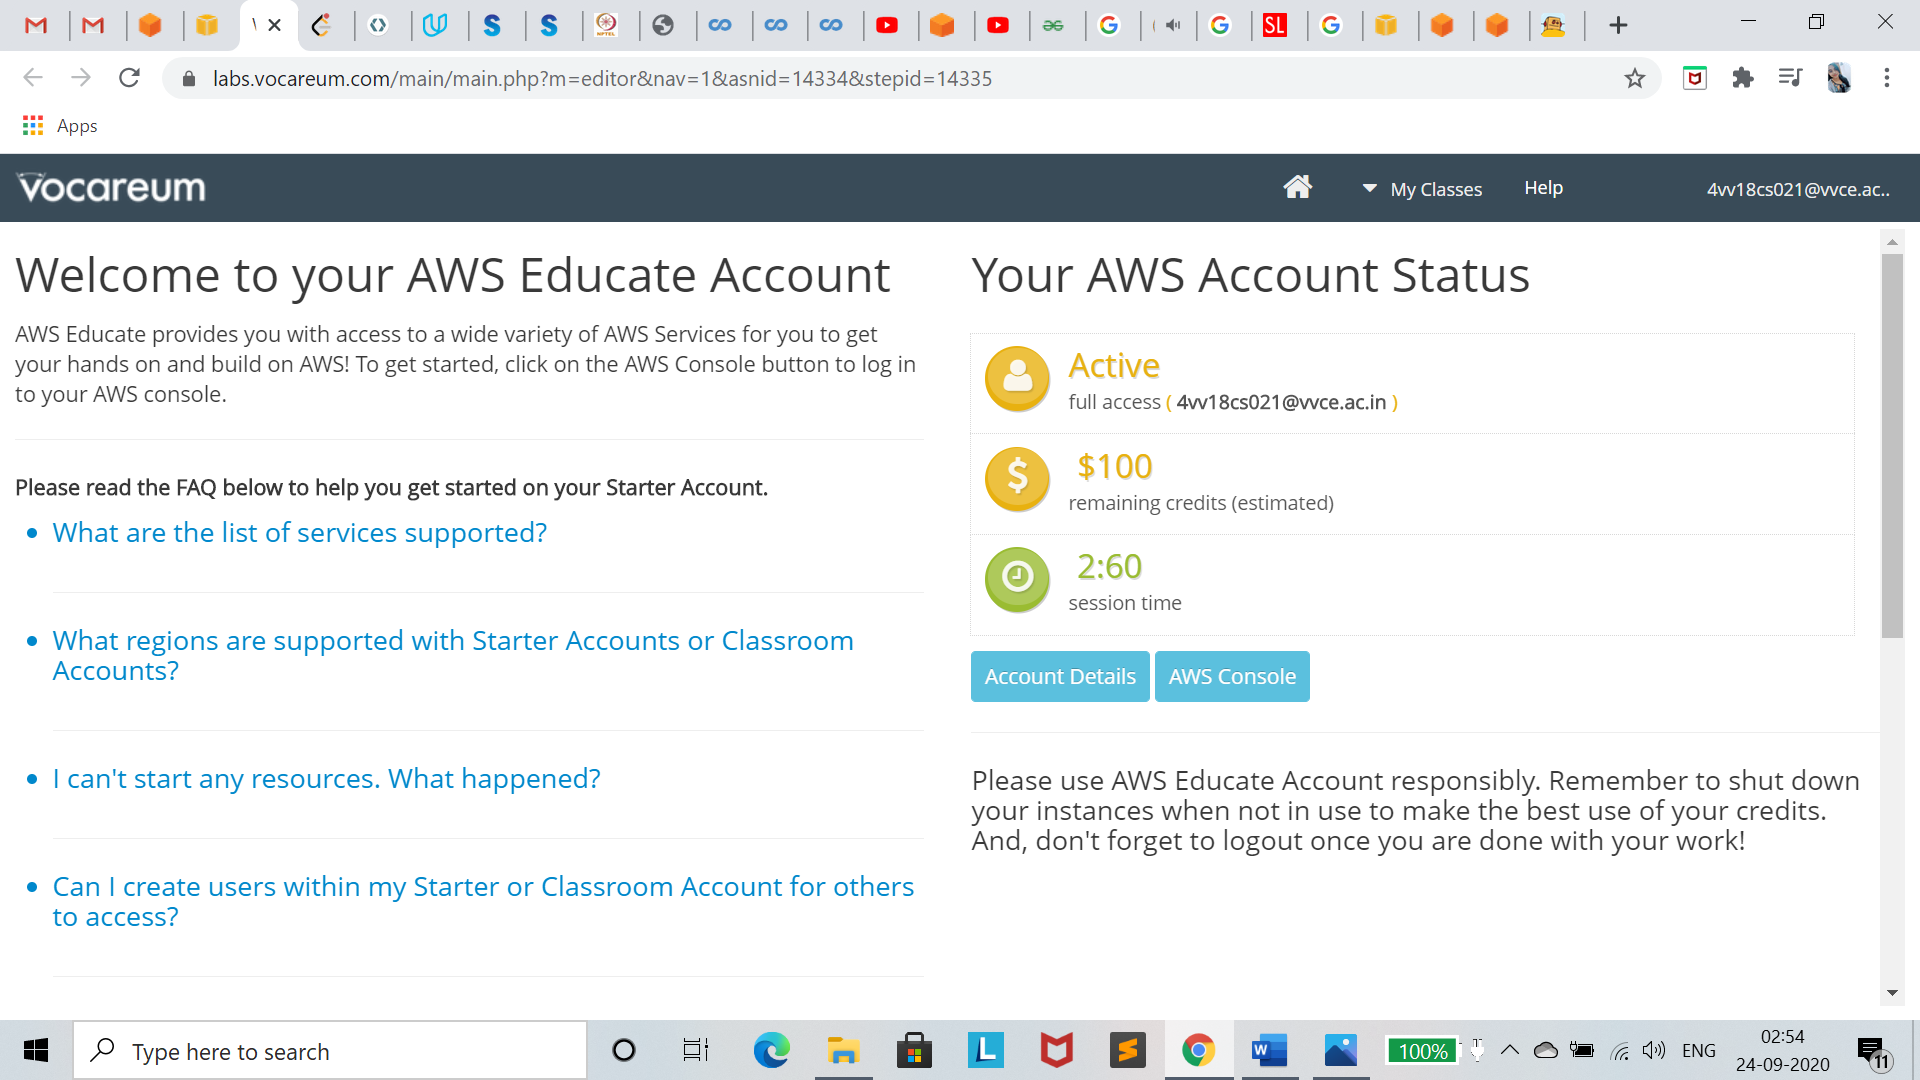1920x1080 pixels.
Task: Open the Chrome profile avatar
Action: pos(1840,78)
